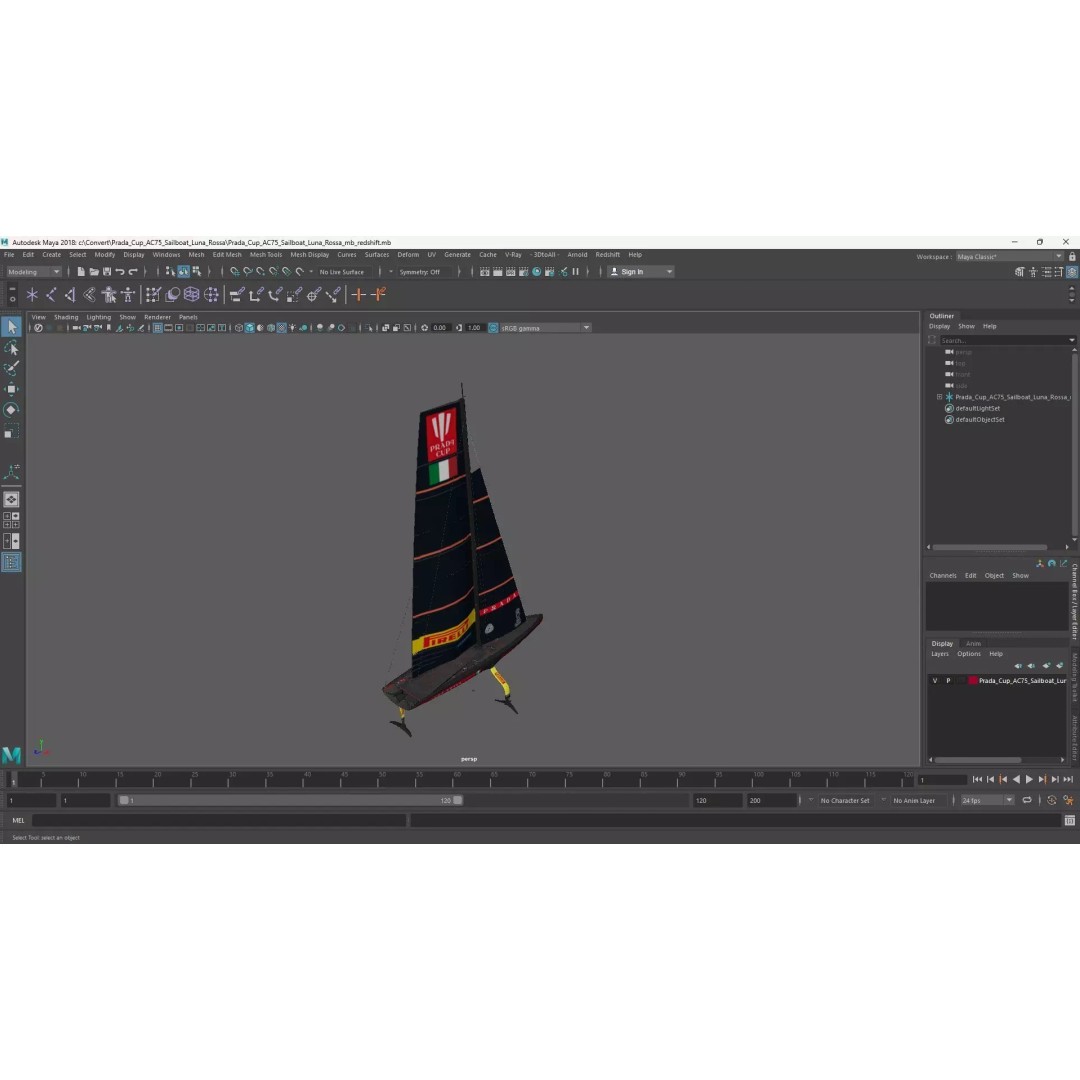
Task: Open the Mesh Tools menu
Action: point(265,254)
